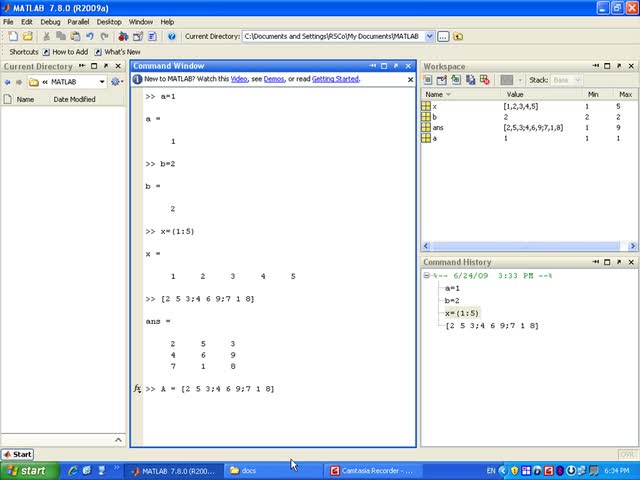Click the Paste clipboard icon
Viewport: 640px width, 480px height.
click(75, 36)
